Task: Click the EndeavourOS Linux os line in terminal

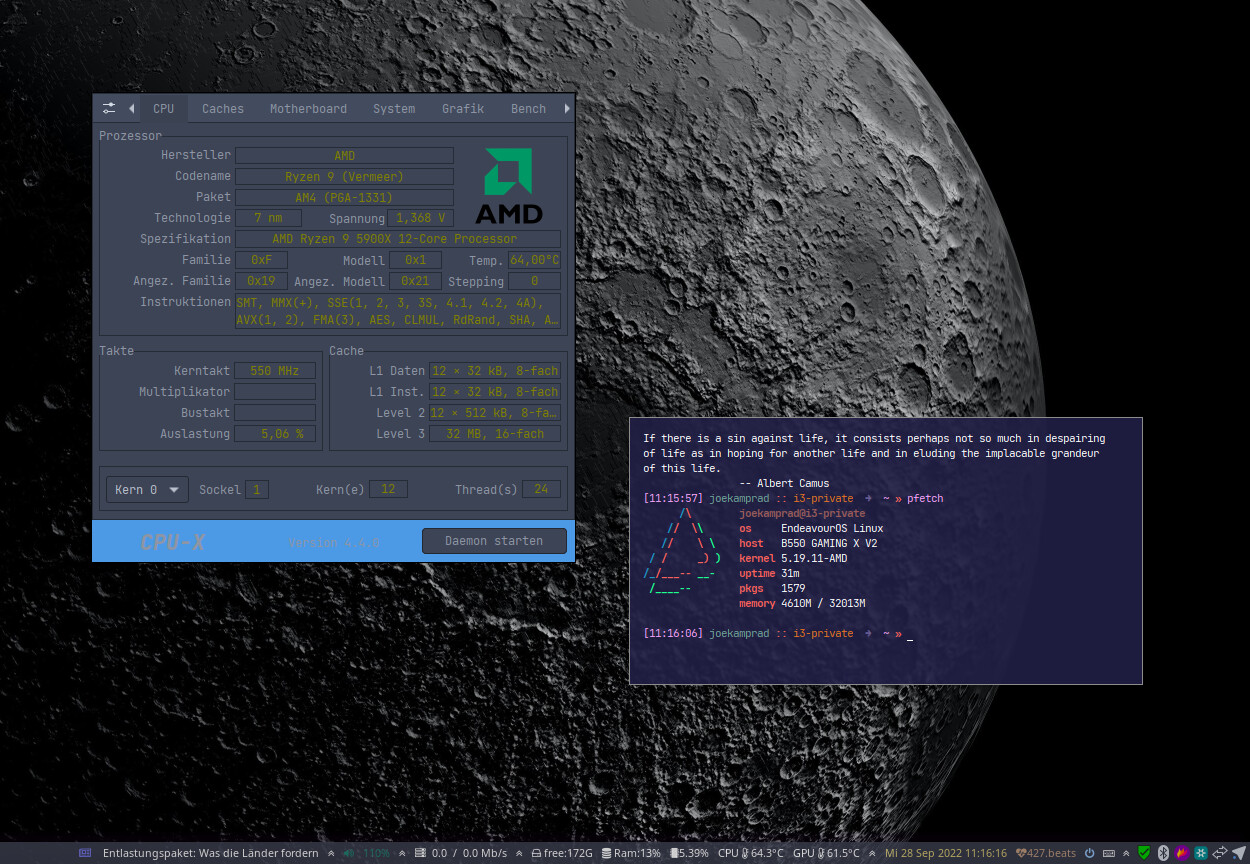Action: [811, 528]
